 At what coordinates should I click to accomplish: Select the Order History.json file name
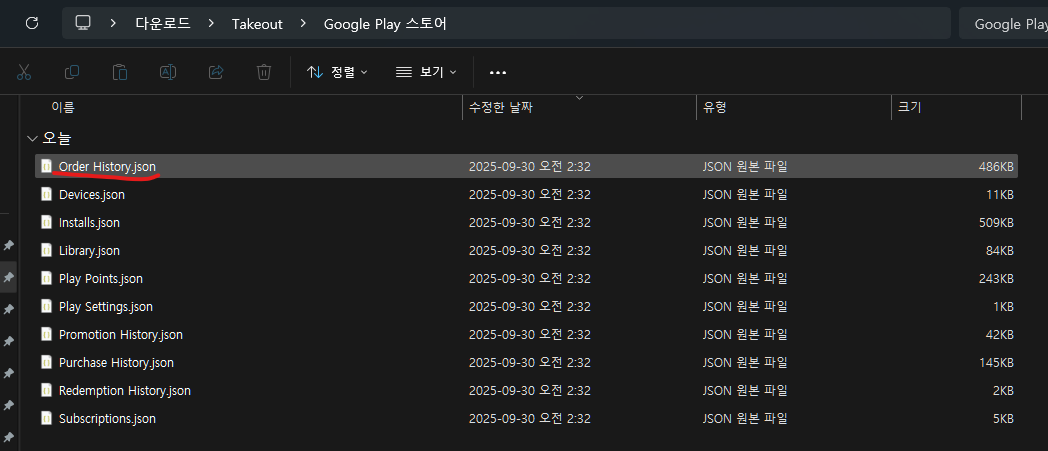(x=107, y=166)
